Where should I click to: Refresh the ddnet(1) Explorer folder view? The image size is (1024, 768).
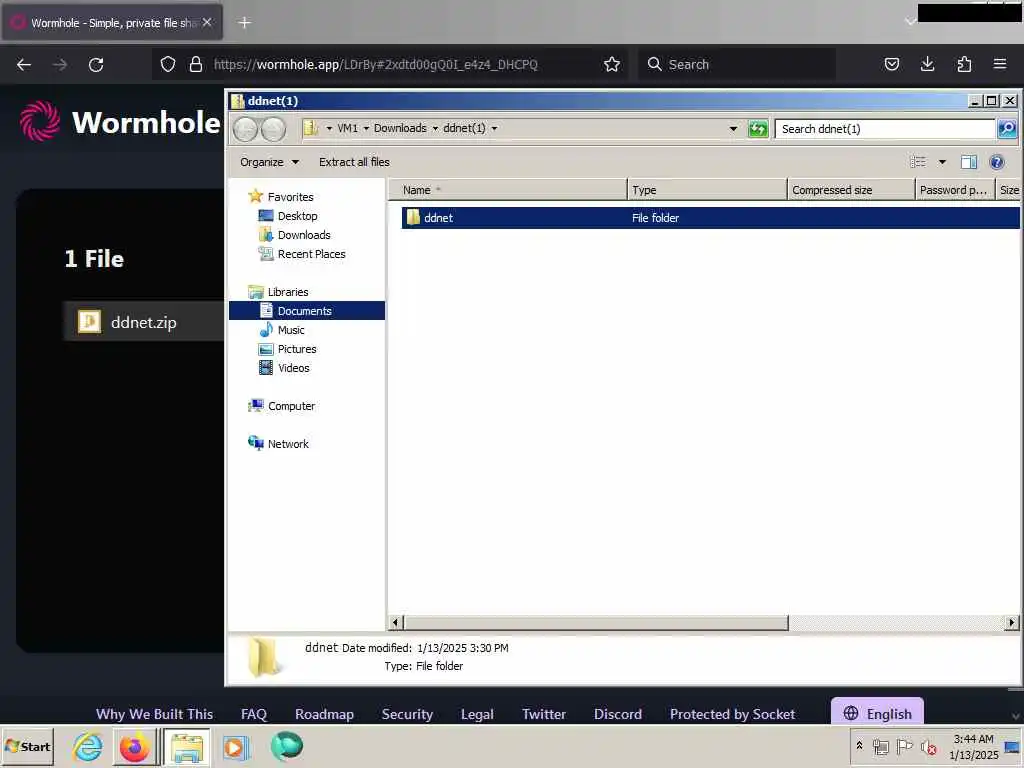pos(758,129)
